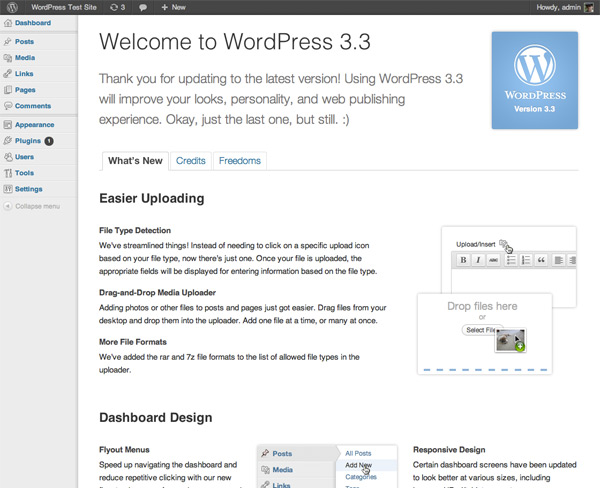
Task: Click the Pages icon in sidebar
Action: pyautogui.click(x=8, y=90)
